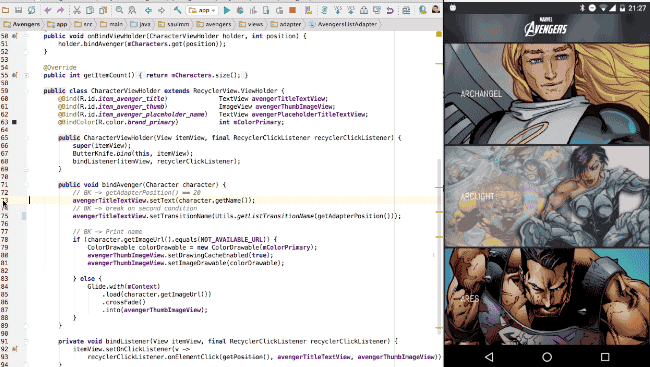Collapse the CharacterViewHolder constructor fold marker
The image size is (650, 367).
tap(26, 138)
